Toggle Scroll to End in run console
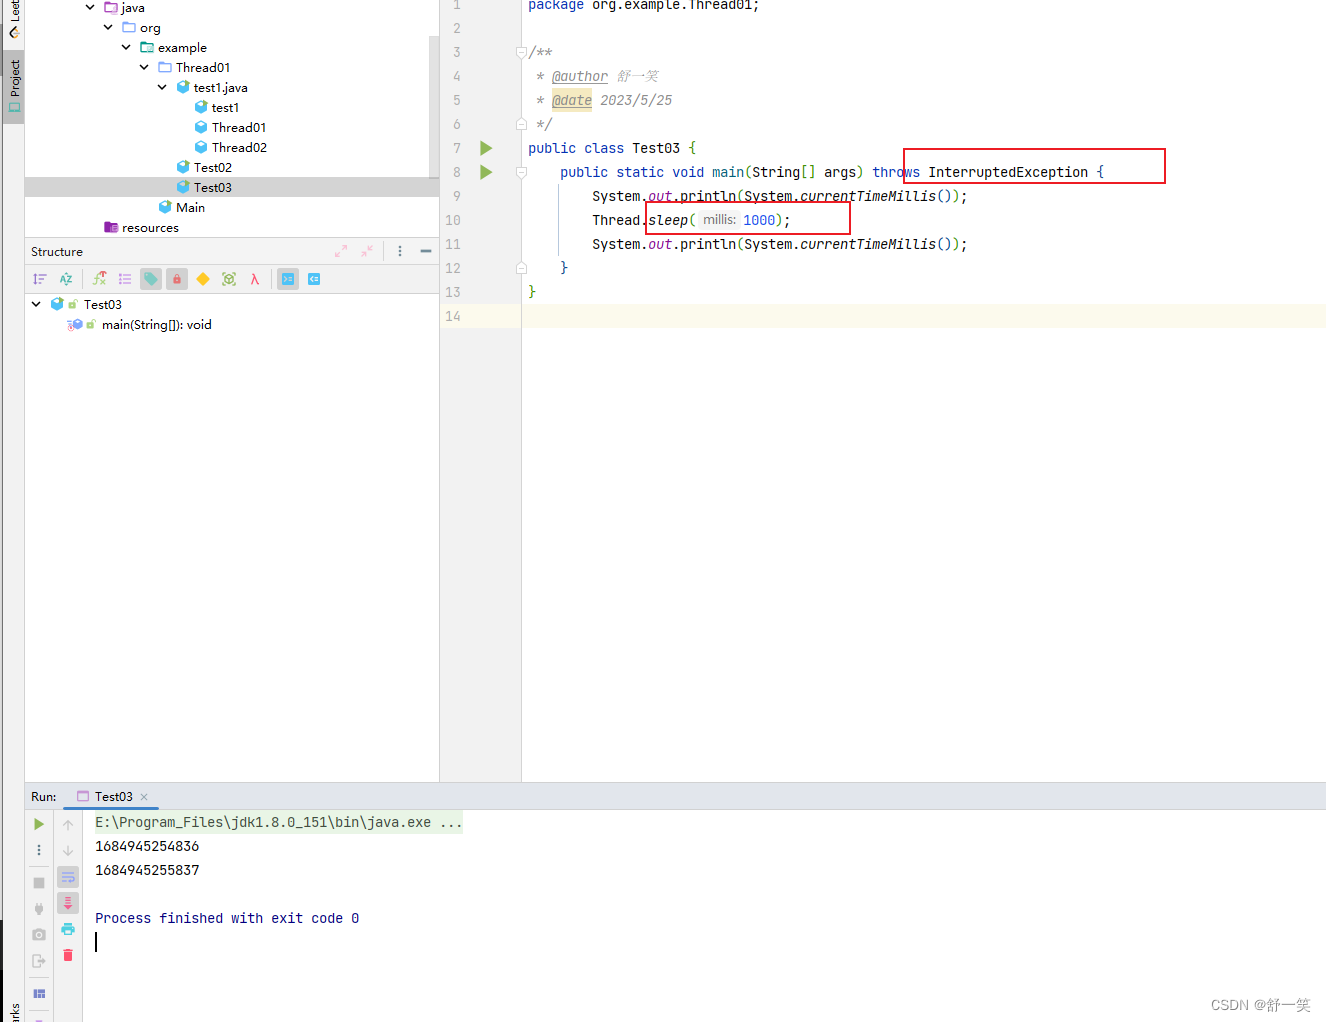Image resolution: width=1326 pixels, height=1022 pixels. pos(68,903)
